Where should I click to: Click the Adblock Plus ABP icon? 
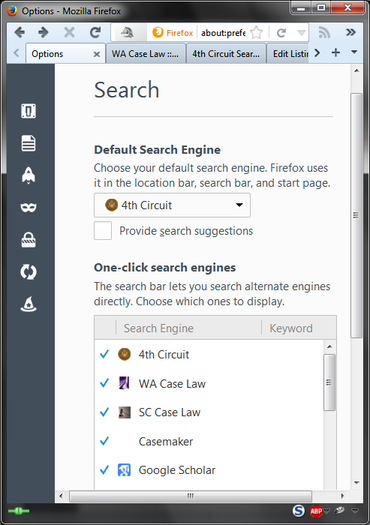pyautogui.click(x=316, y=511)
